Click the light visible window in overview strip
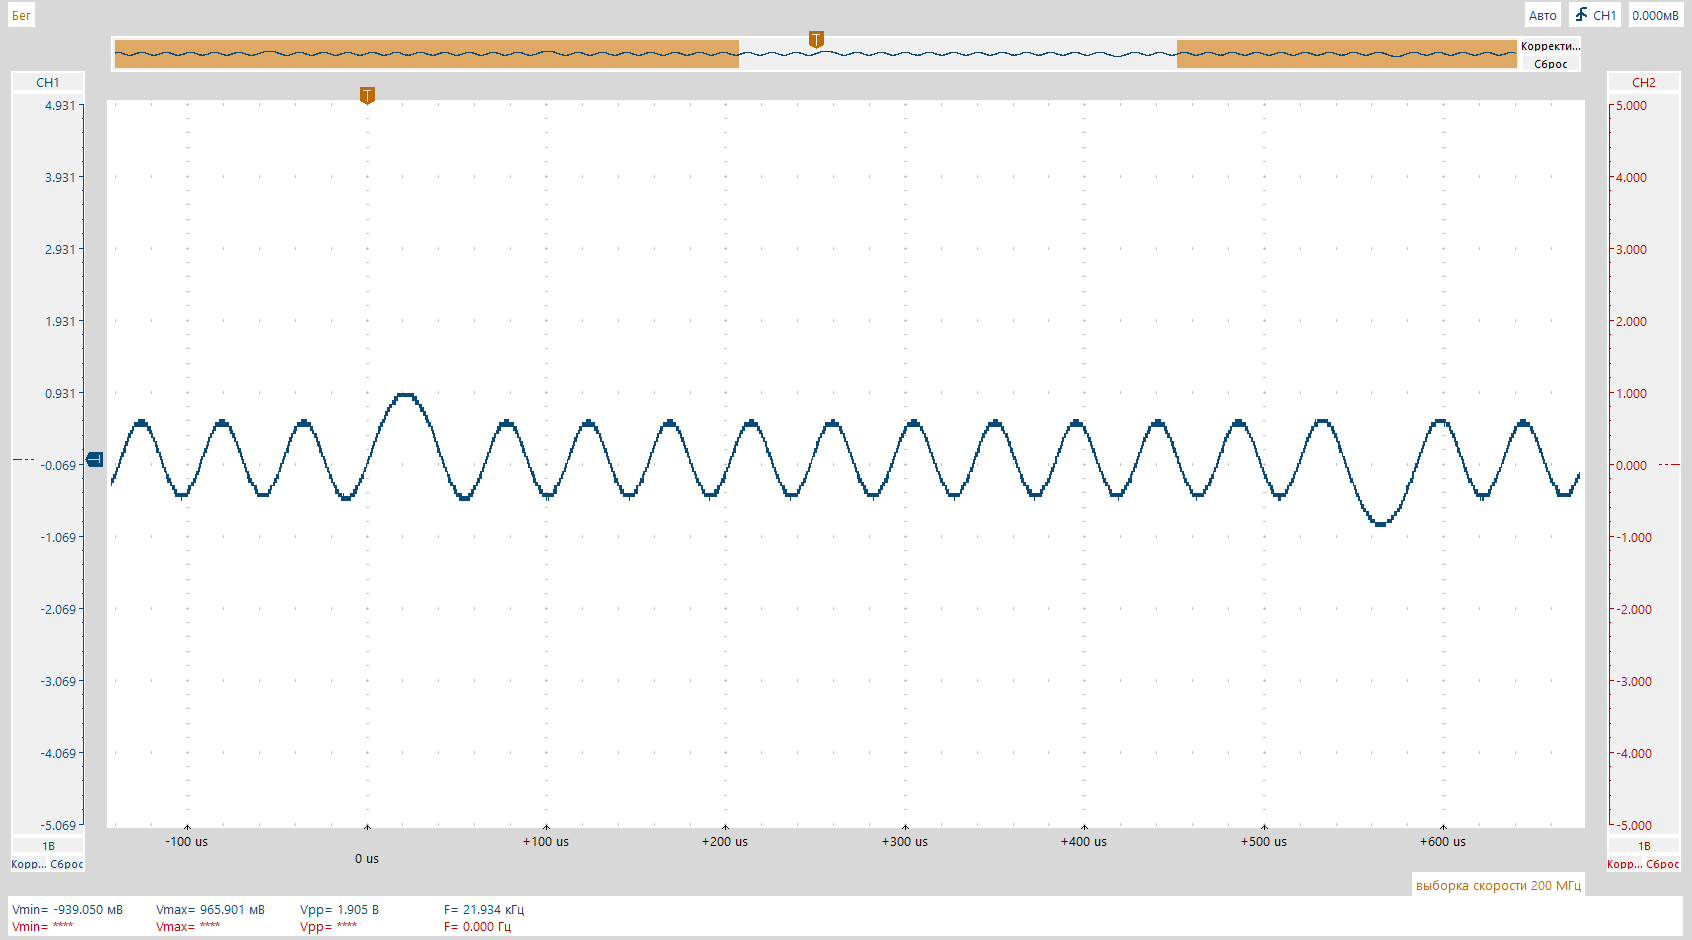 pos(958,54)
